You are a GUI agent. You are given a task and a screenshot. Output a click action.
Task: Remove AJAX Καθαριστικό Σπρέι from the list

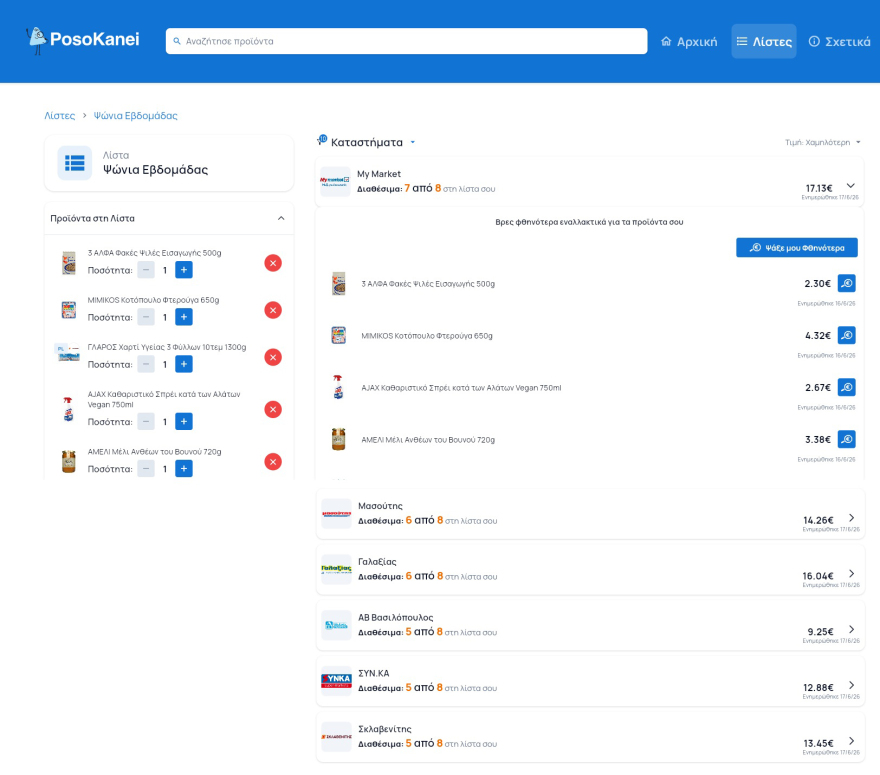point(273,409)
